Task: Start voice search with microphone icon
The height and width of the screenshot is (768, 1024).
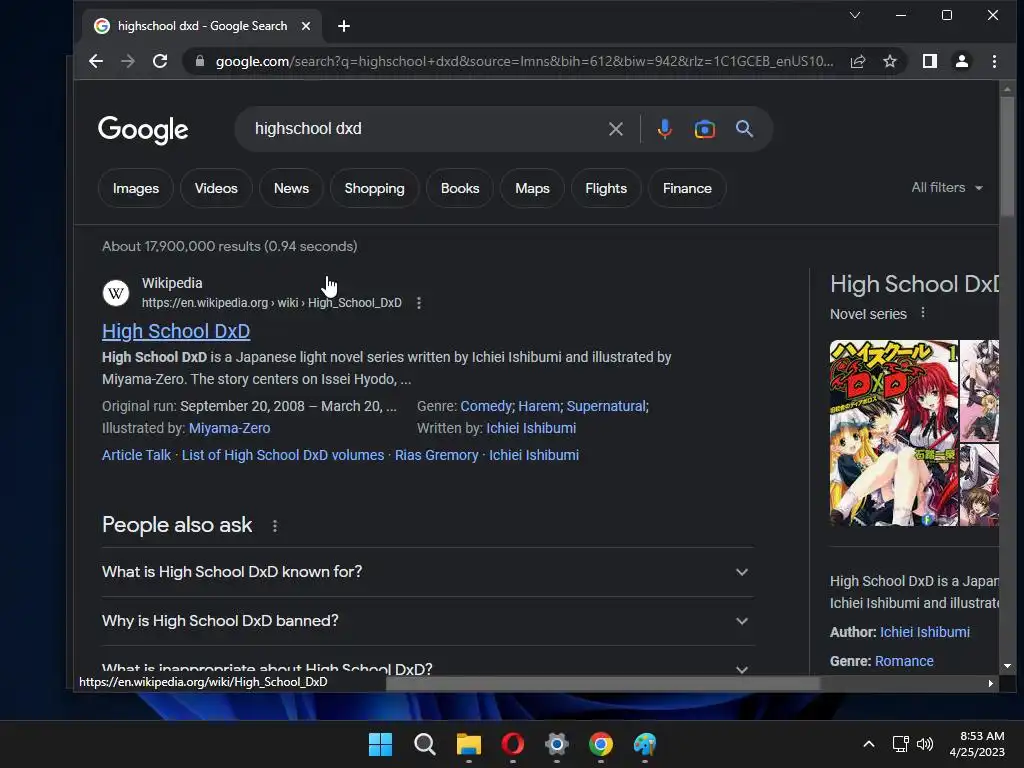Action: [x=665, y=129]
